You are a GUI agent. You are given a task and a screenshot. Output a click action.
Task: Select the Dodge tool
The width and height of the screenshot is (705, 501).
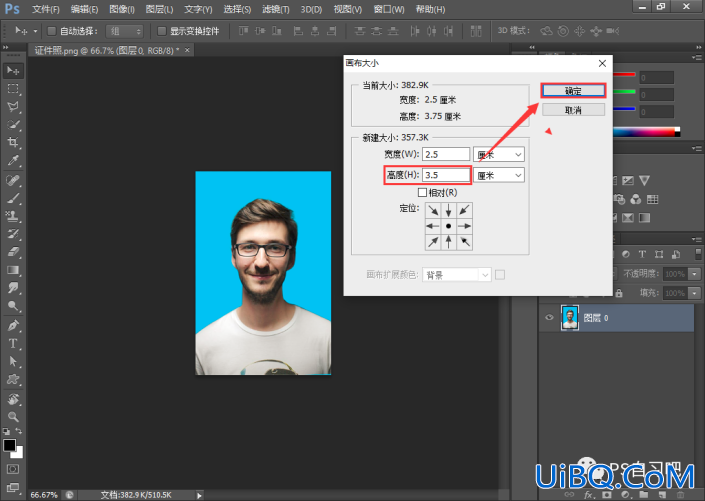(13, 306)
